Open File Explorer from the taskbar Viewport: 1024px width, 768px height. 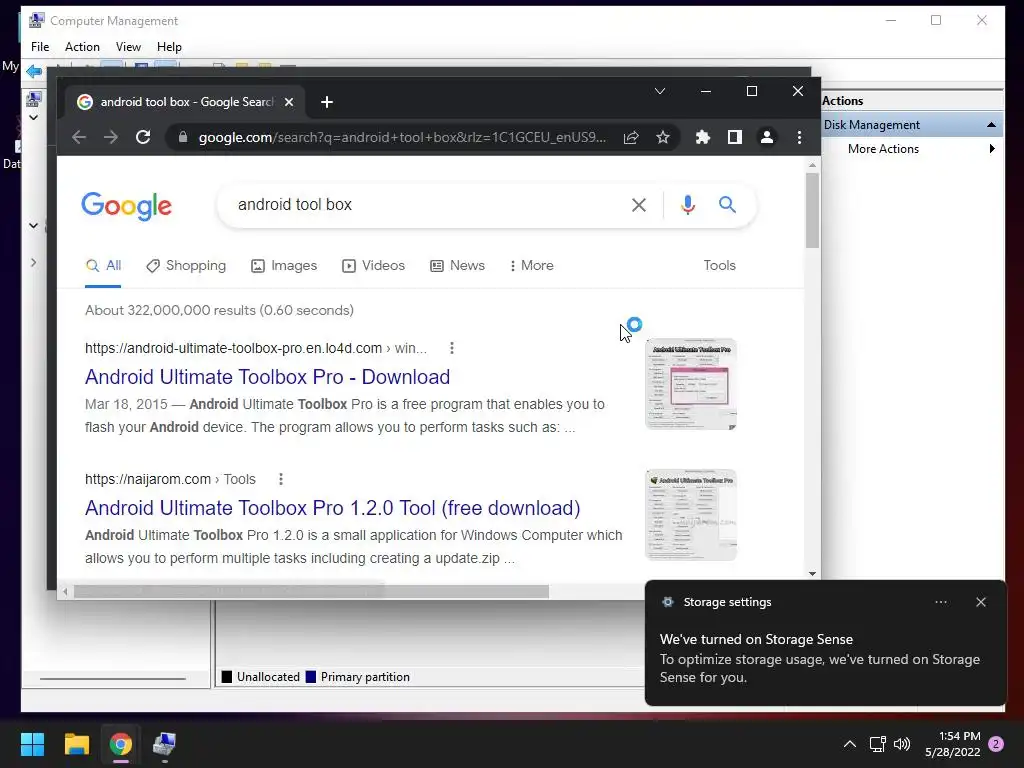(76, 744)
